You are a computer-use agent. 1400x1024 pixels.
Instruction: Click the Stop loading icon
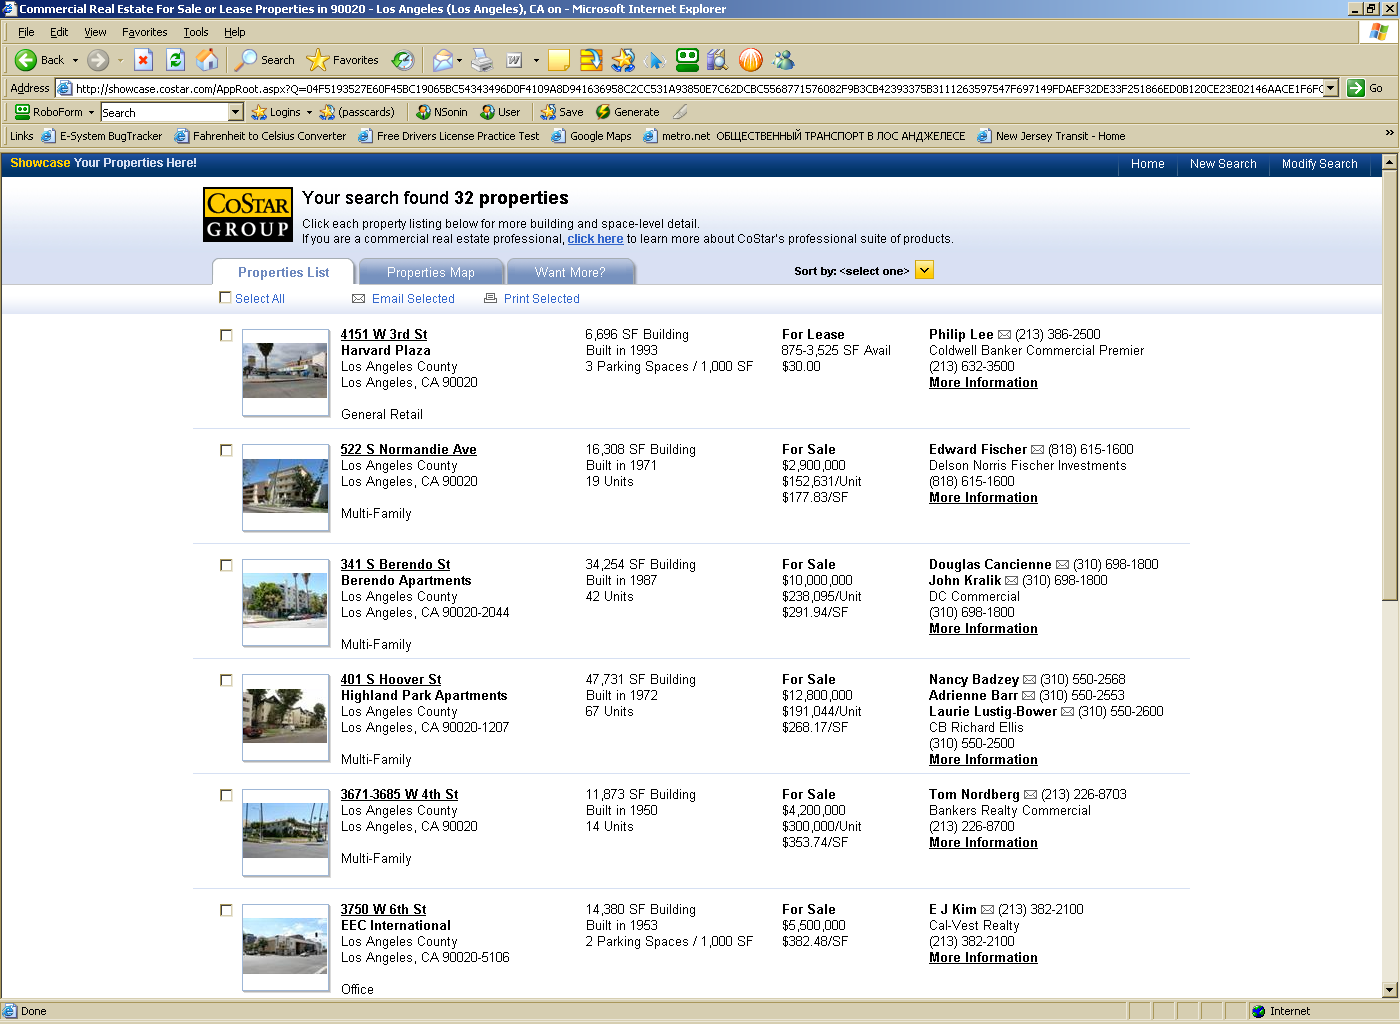tap(143, 60)
